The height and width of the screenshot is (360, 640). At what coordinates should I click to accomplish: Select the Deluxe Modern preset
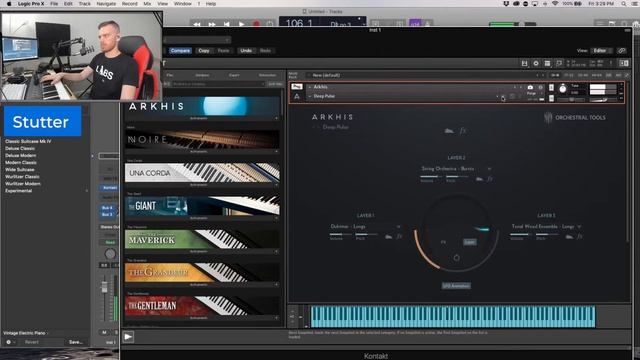20,156
